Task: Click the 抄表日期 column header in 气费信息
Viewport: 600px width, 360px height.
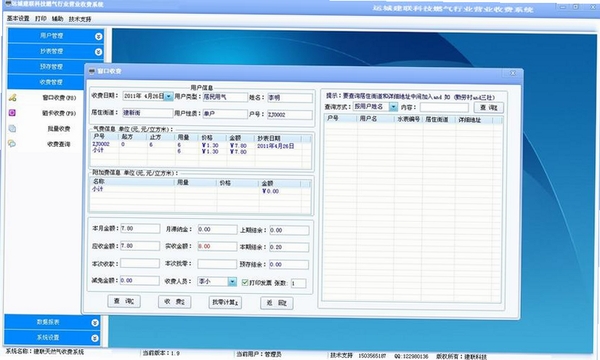Action: coord(277,138)
